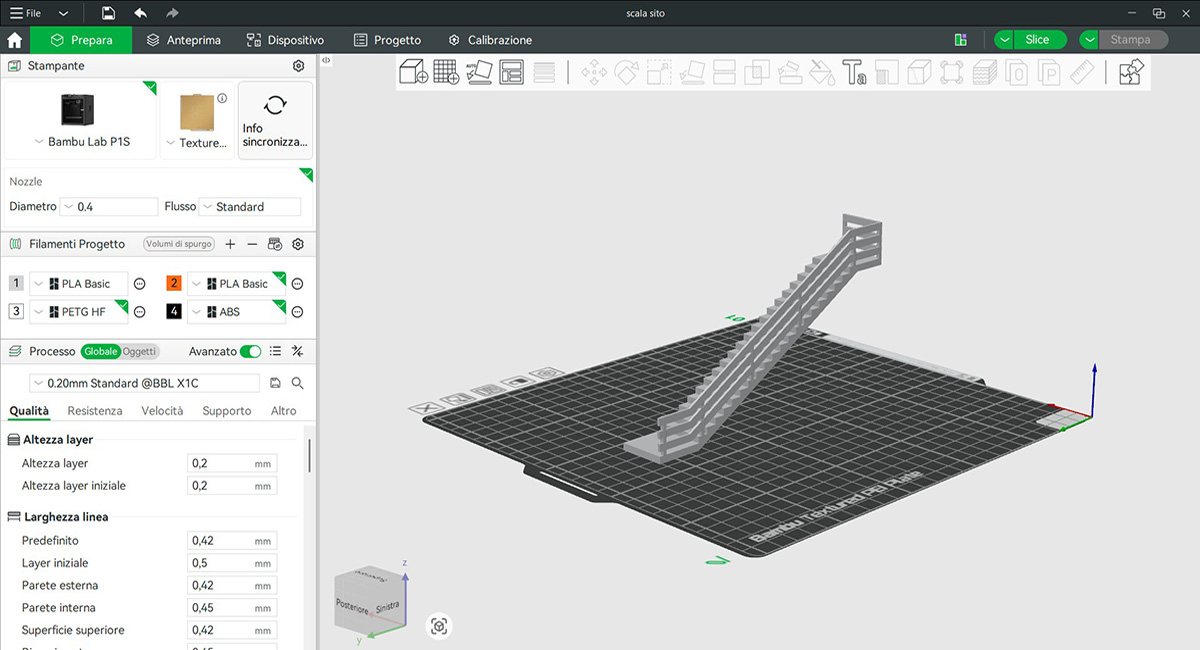1200x650 pixels.
Task: Open the nozzle Diametro 0.4 dropdown
Action: 109,207
